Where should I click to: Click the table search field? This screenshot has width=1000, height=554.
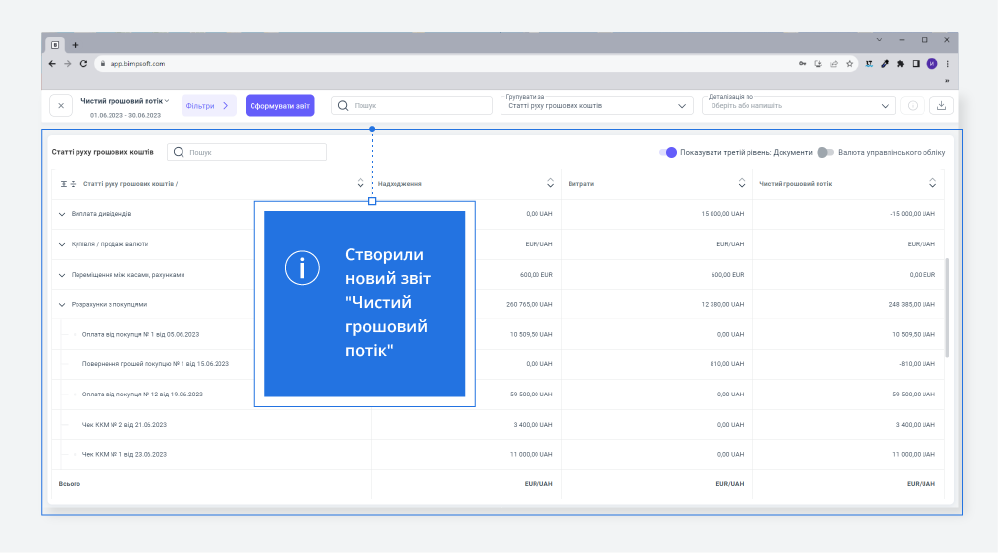[x=248, y=152]
